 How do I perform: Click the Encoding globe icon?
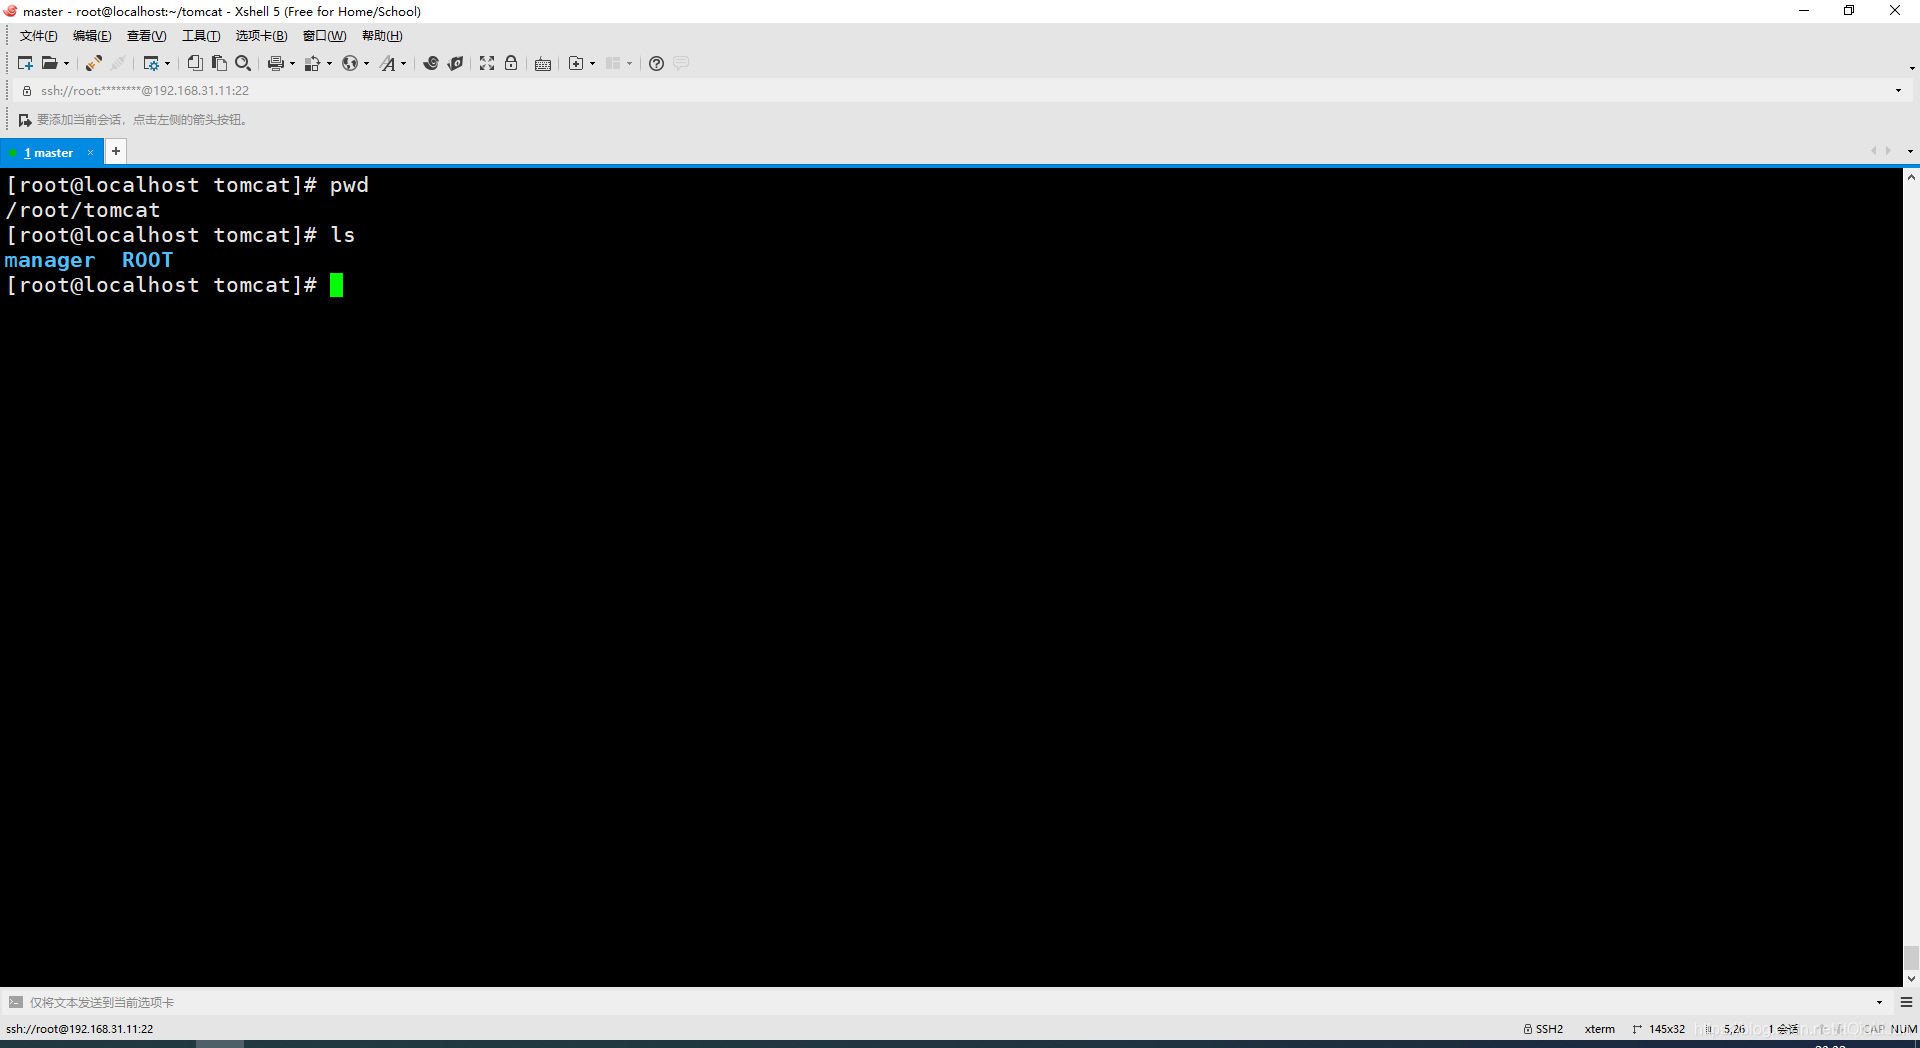[x=350, y=63]
